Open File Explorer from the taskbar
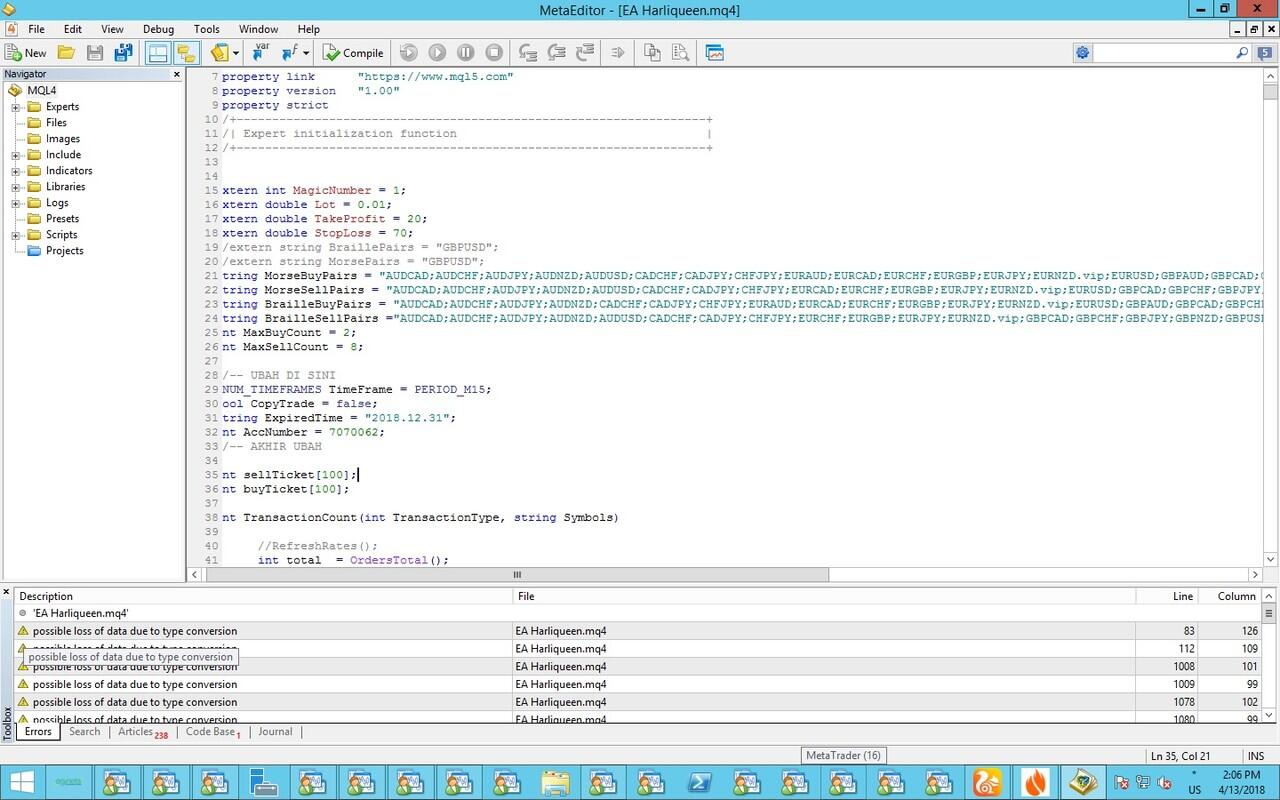Screen dimensions: 1280x800 pos(555,781)
